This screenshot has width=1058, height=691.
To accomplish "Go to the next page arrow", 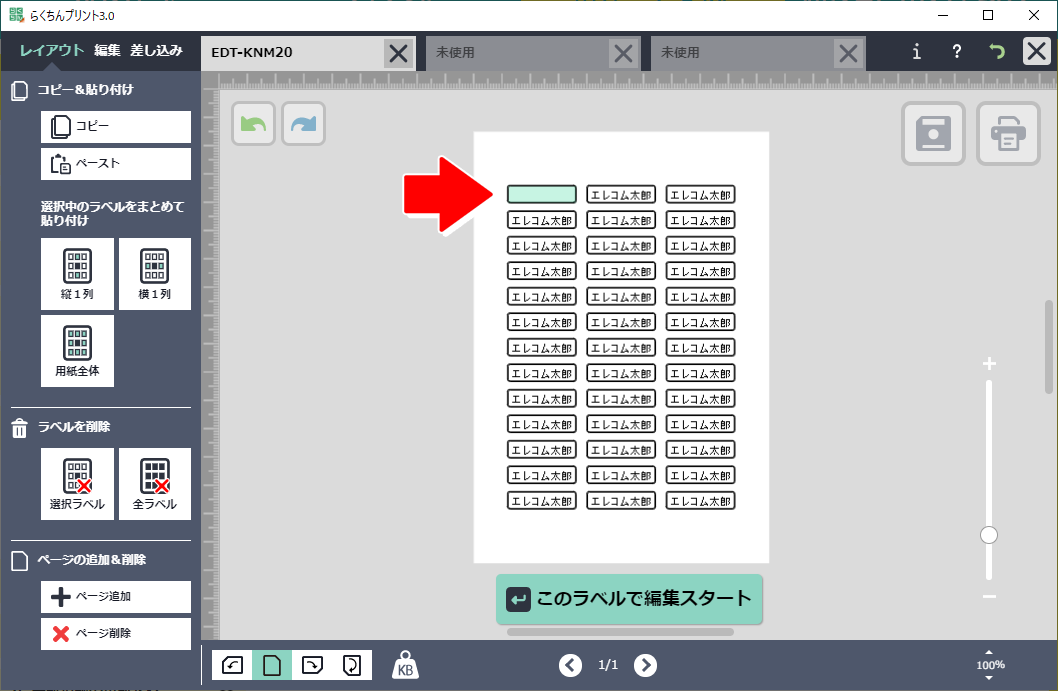I will pos(645,665).
